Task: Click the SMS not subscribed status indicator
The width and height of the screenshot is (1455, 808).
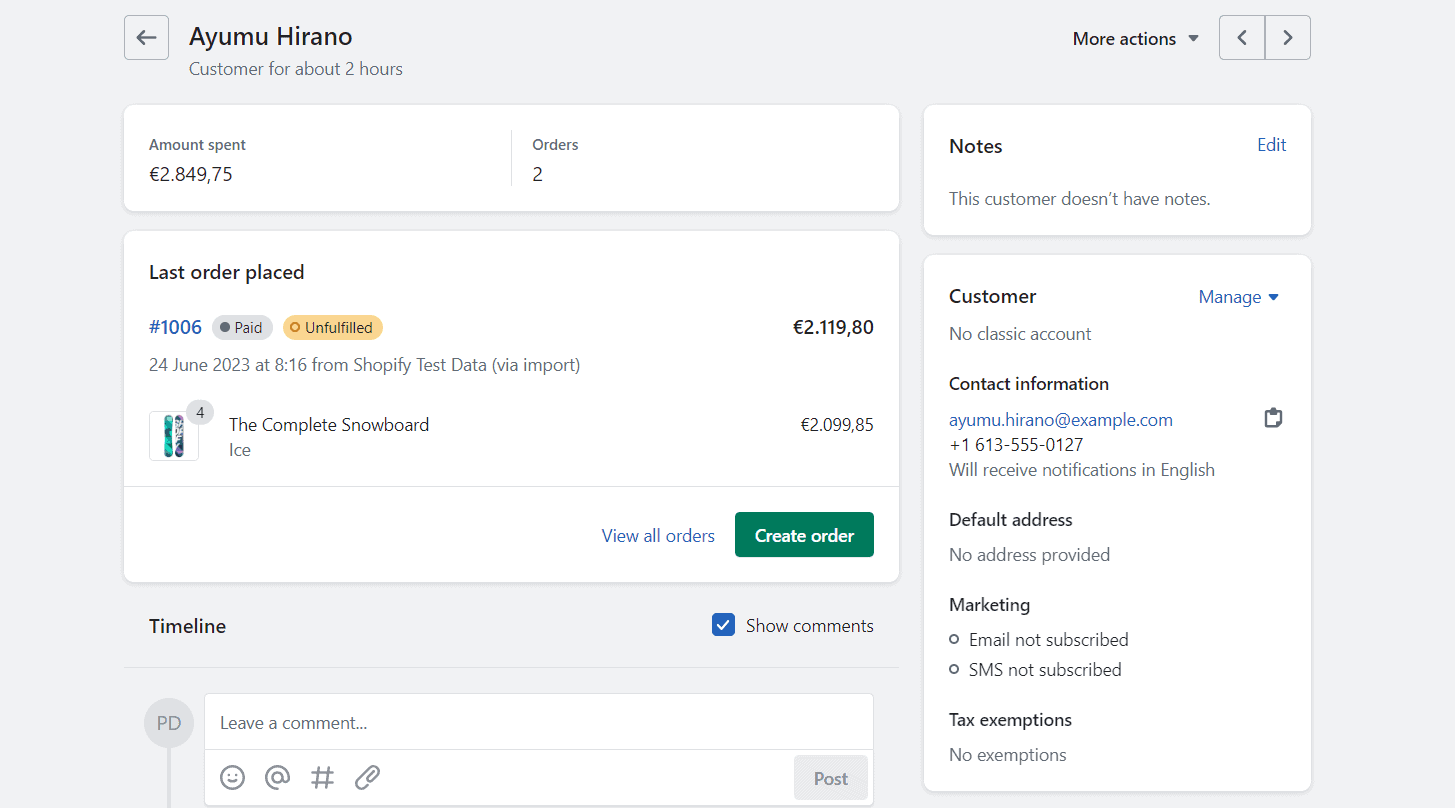Action: 952,669
